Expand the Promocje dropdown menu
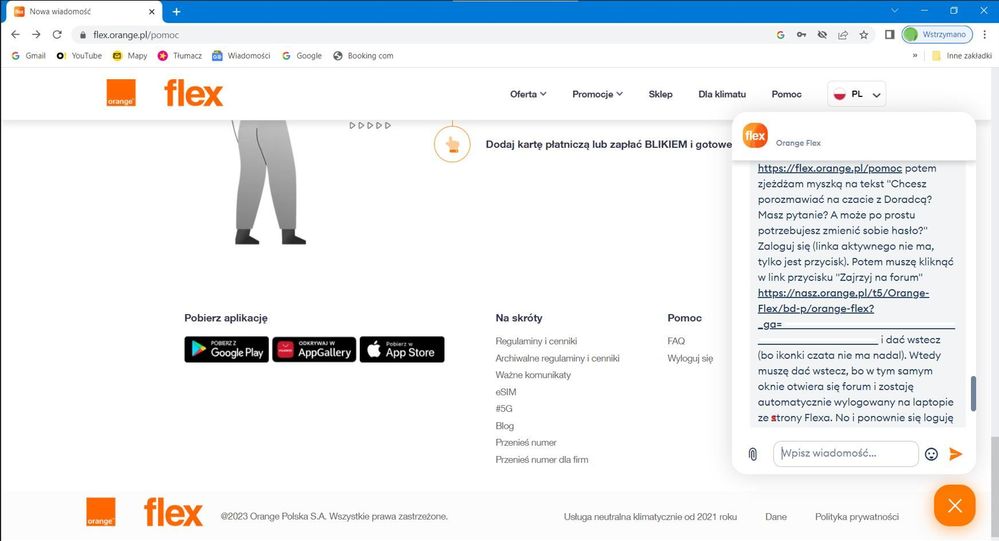 597,94
